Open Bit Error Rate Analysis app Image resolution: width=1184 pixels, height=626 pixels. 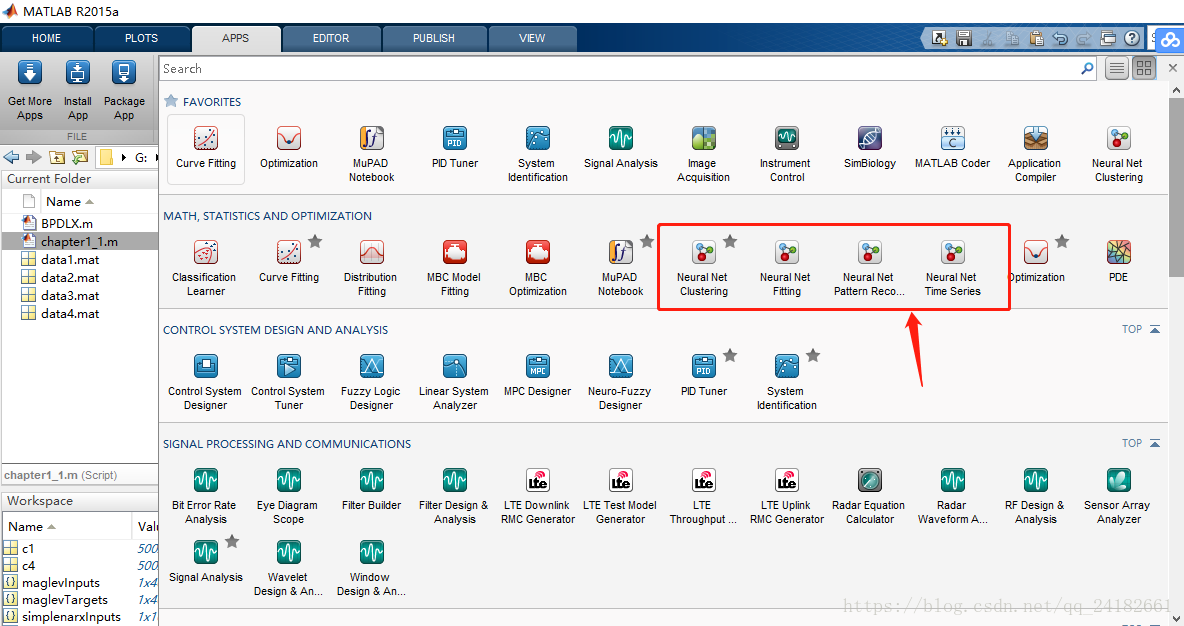[x=205, y=497]
